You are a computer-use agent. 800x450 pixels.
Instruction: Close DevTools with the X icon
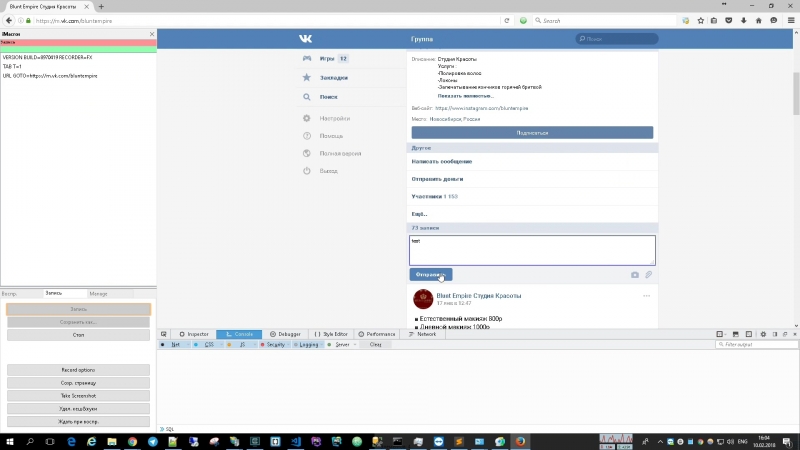pos(794,334)
